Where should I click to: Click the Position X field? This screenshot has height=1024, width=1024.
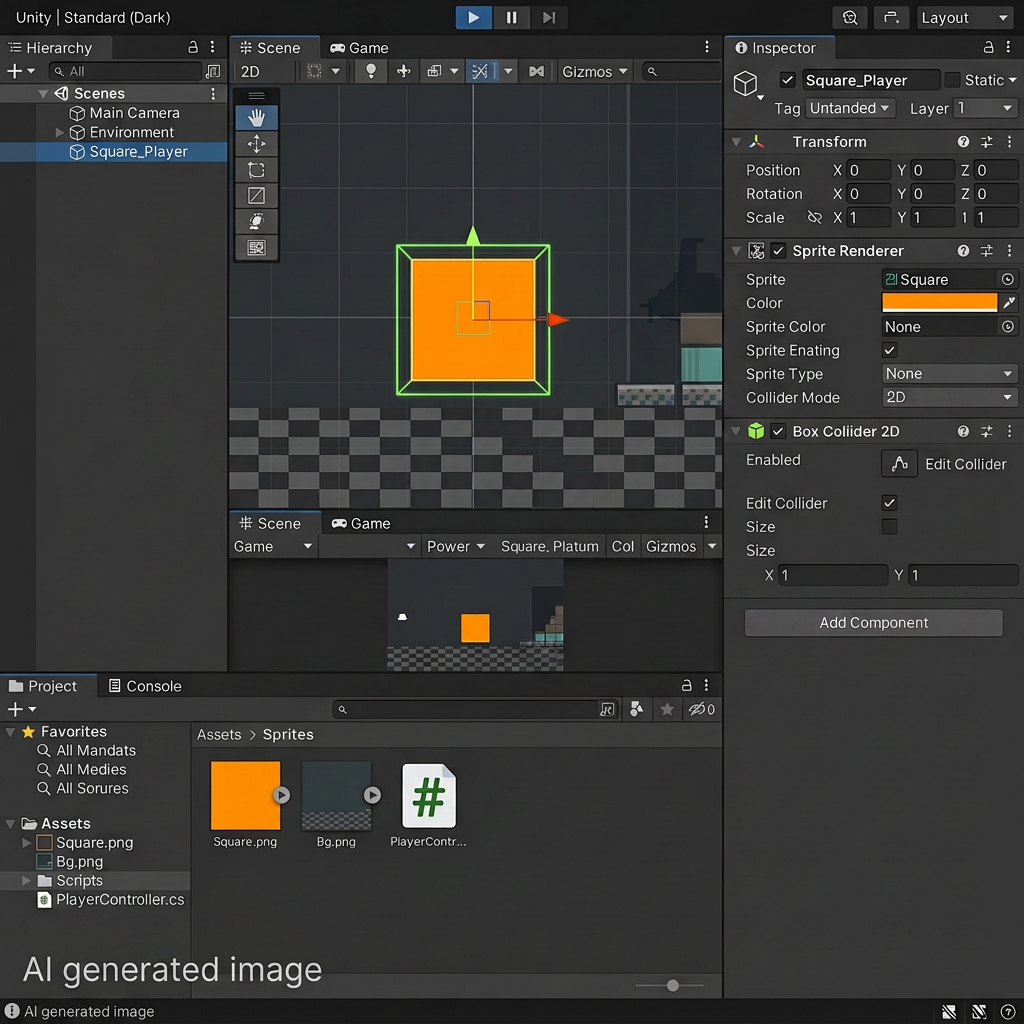869,170
